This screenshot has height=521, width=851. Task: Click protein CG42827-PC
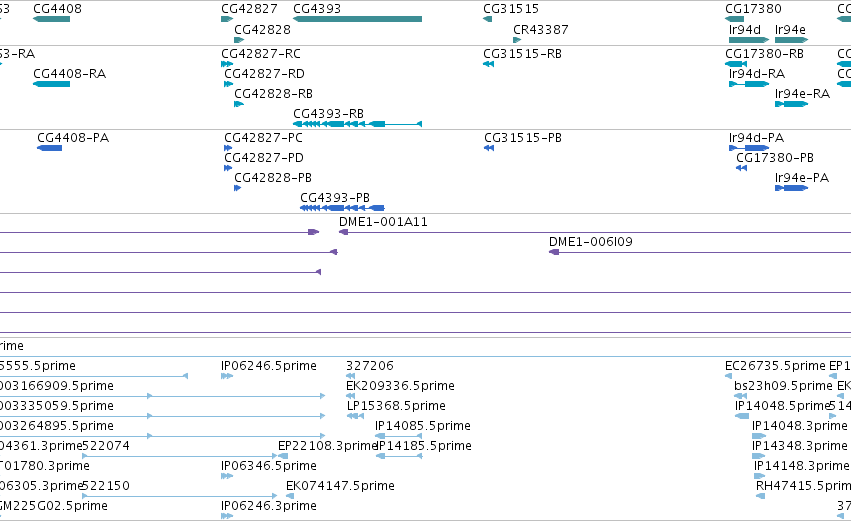click(263, 138)
